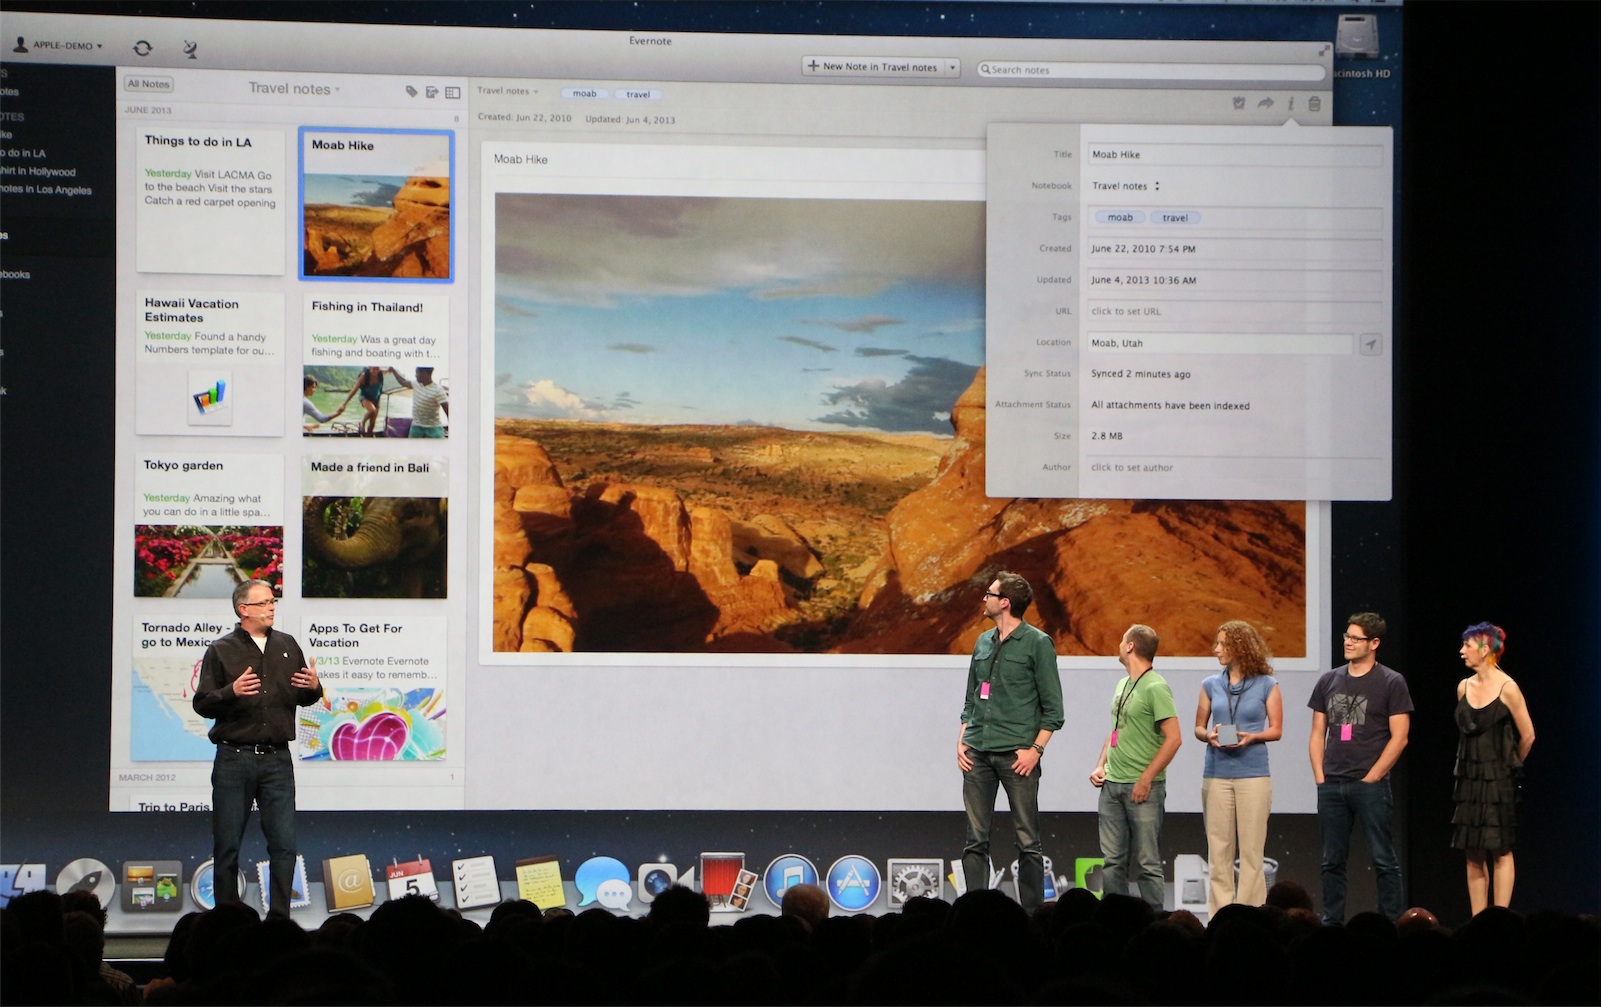Screen dimensions: 1601x1007
Task: Open Reminders from the Dock
Action: (x=476, y=881)
